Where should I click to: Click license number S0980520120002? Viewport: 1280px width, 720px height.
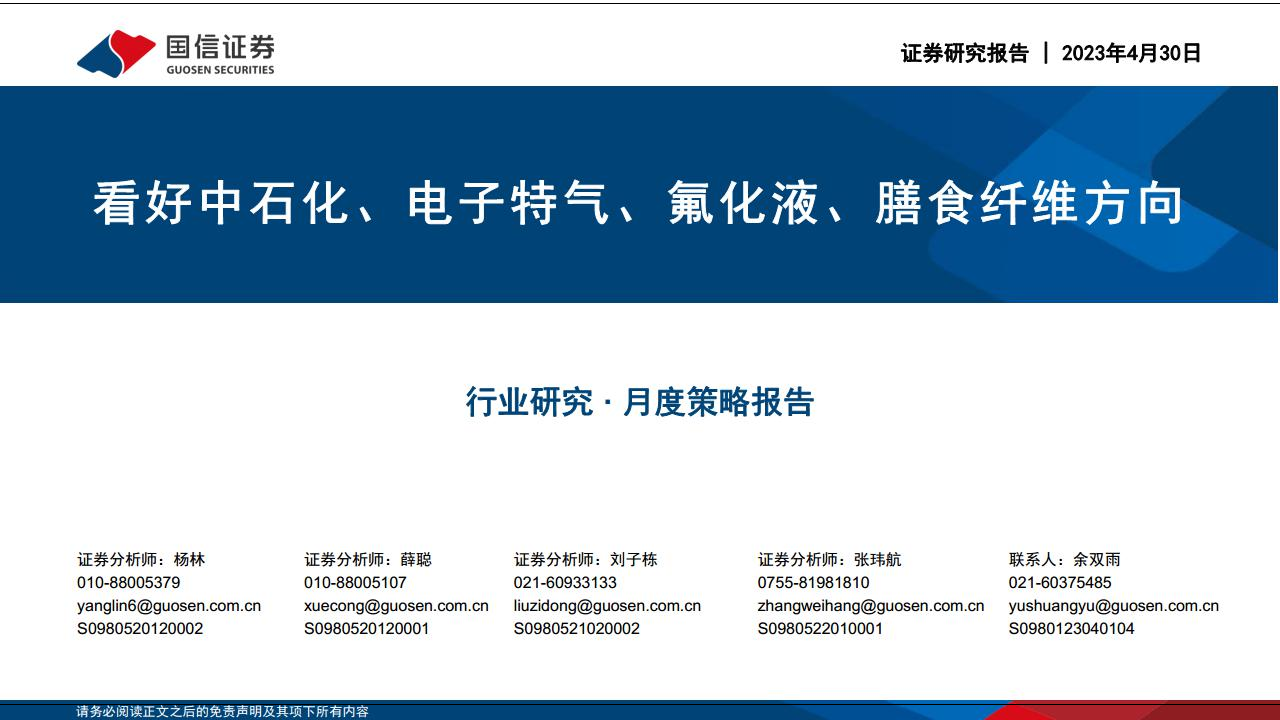click(140, 629)
